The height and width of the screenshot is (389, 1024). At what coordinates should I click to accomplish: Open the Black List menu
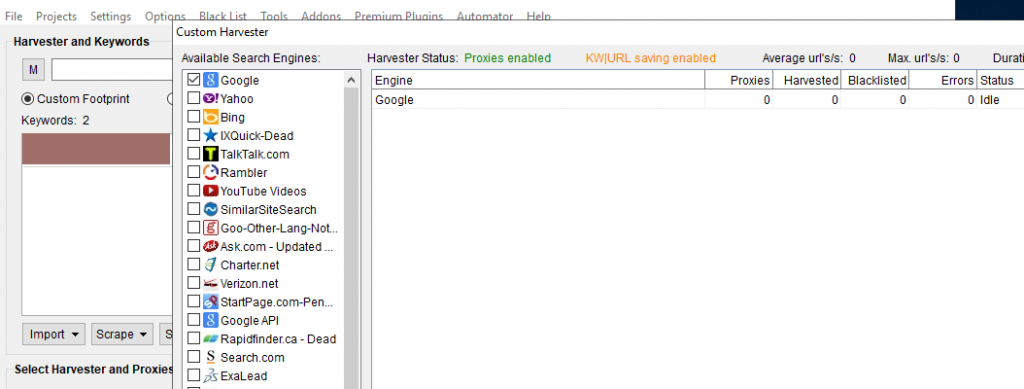(223, 16)
